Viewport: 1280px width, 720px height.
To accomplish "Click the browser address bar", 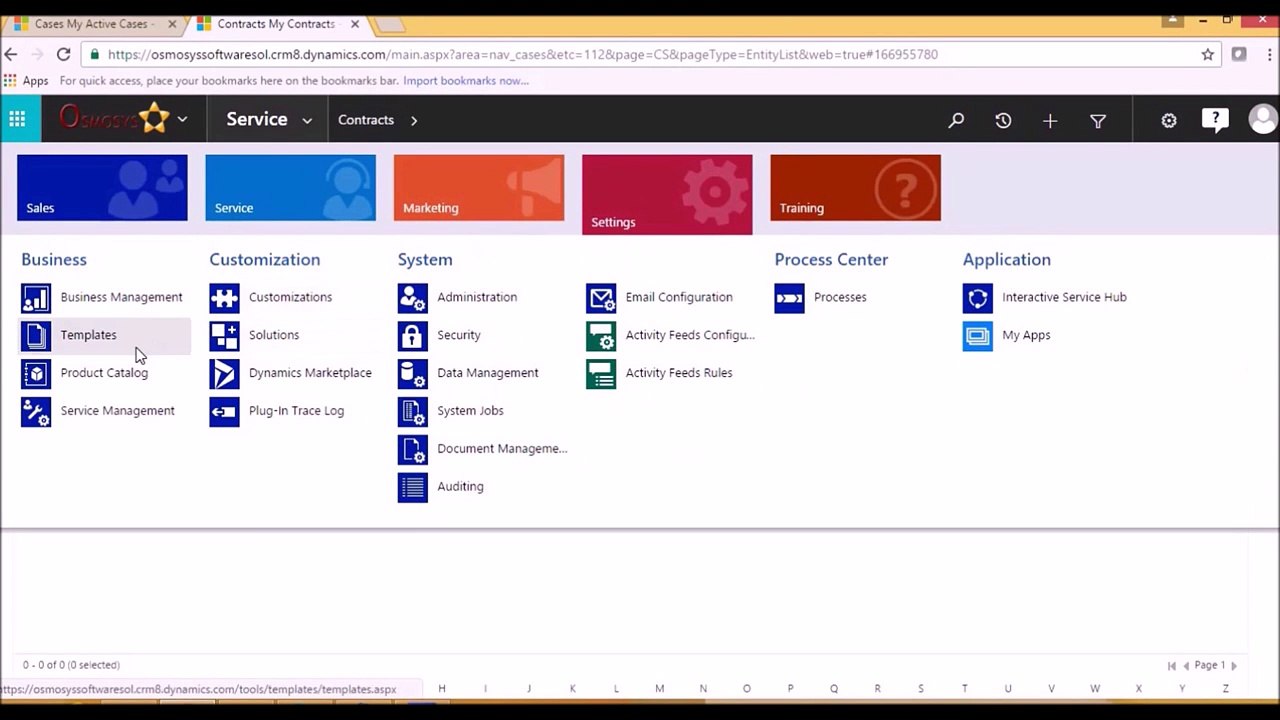I will tap(640, 55).
